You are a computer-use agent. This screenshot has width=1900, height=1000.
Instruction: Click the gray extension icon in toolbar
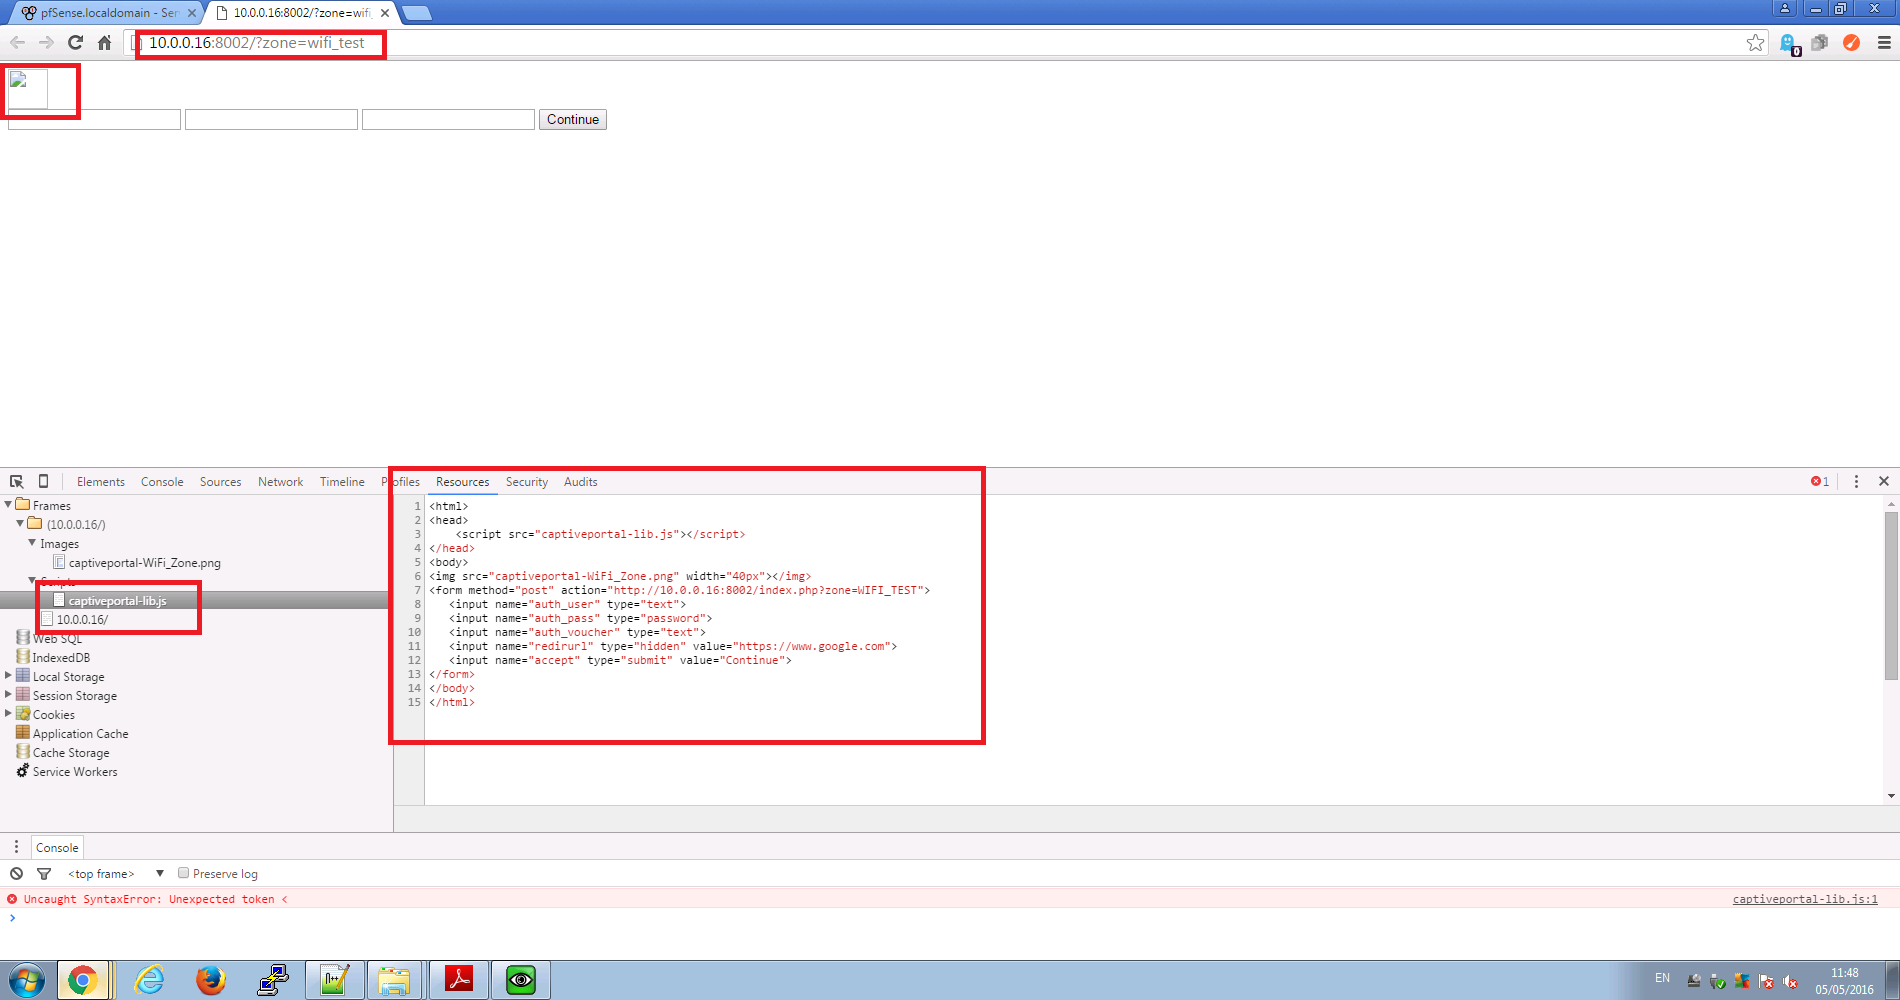tap(1820, 42)
